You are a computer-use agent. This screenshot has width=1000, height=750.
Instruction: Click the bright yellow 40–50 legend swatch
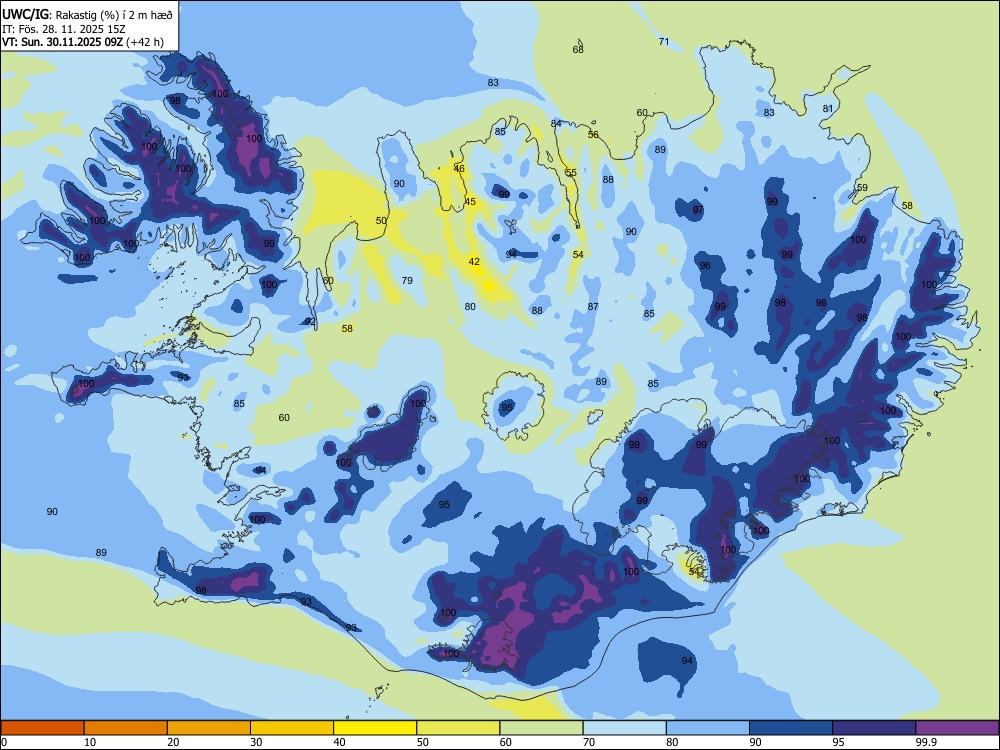click(375, 728)
